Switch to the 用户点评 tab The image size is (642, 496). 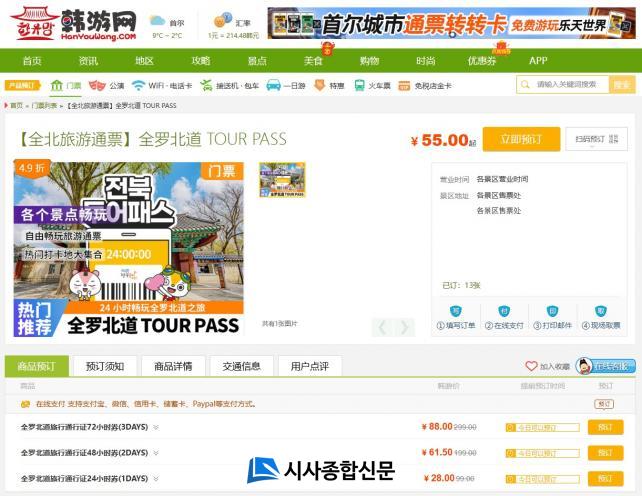[309, 366]
